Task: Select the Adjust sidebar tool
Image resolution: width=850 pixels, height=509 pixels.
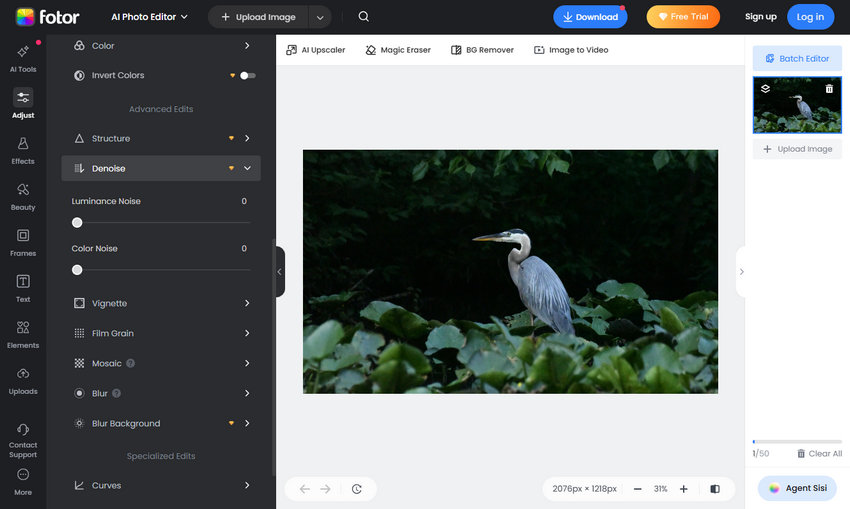Action: (x=23, y=104)
